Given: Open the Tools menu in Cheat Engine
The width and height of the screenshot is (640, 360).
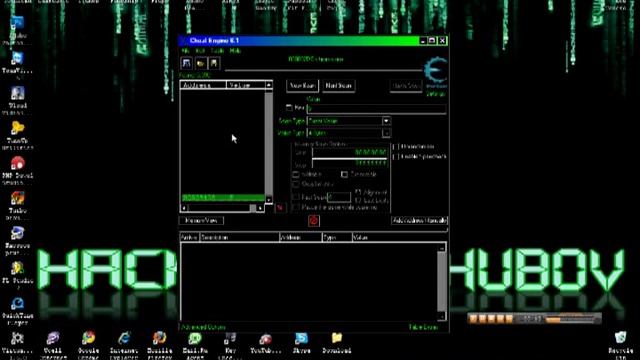Looking at the screenshot, I should tap(217, 51).
